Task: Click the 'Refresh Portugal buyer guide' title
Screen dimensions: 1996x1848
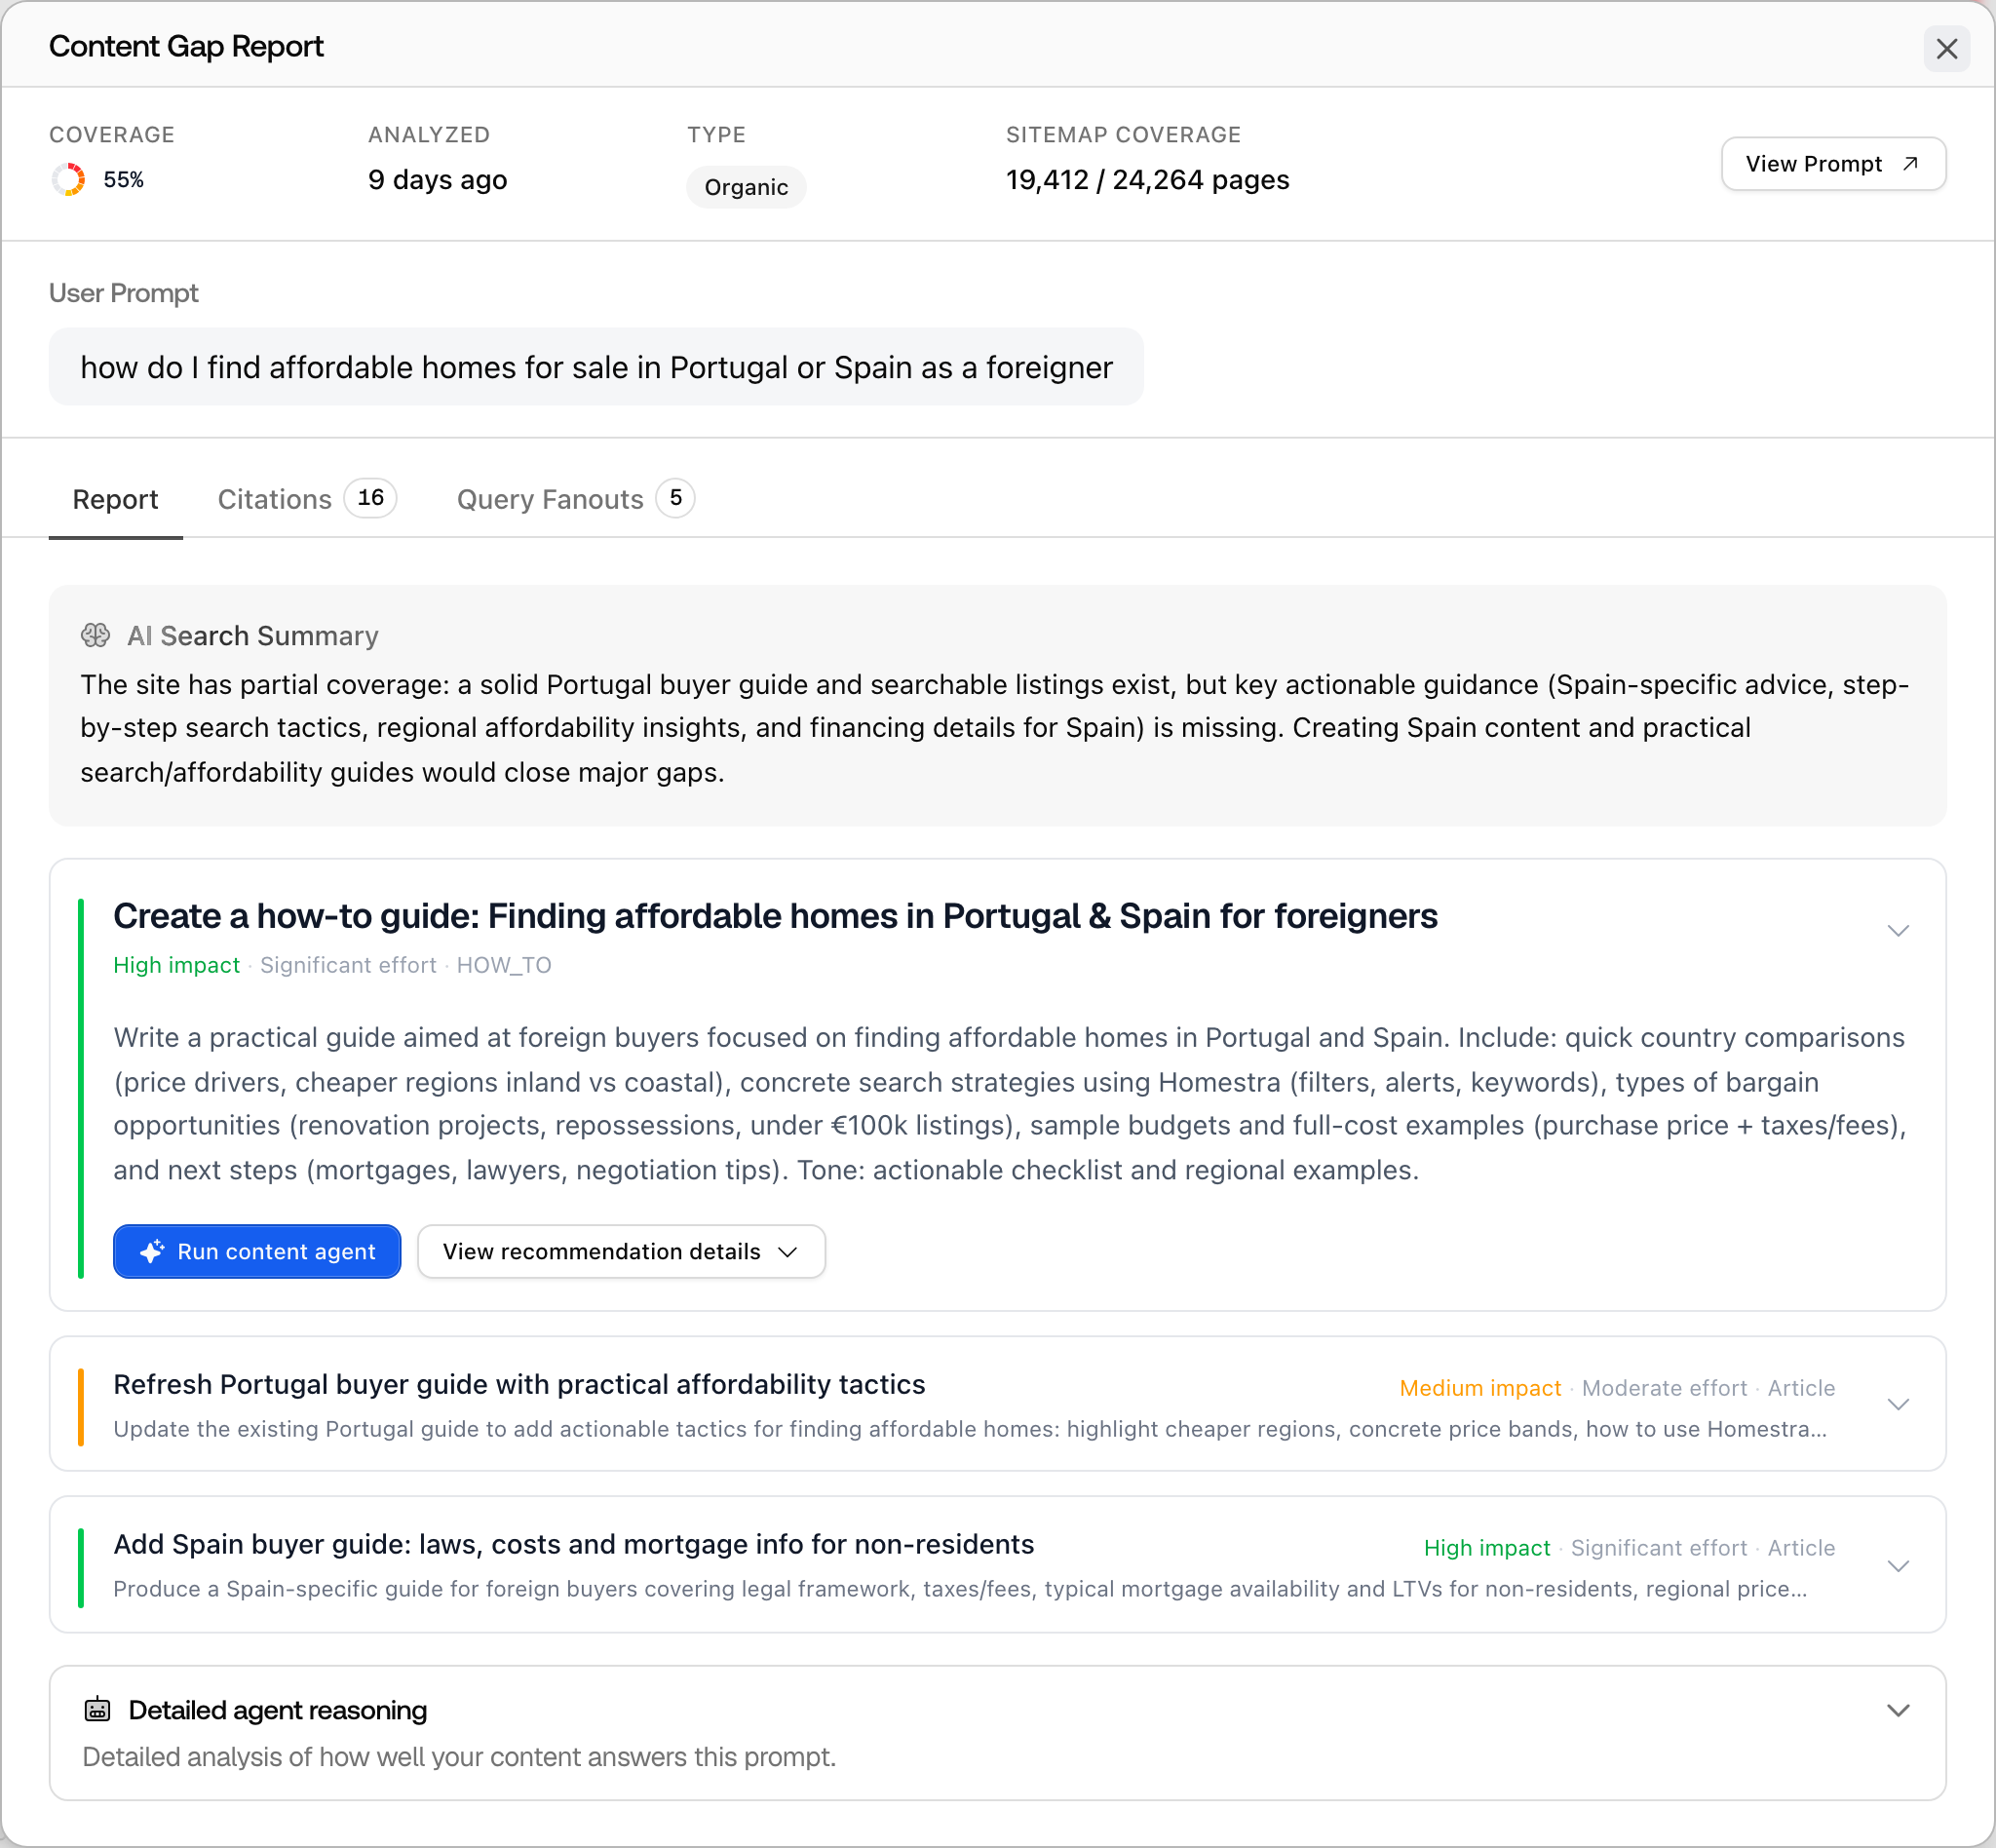Action: [x=519, y=1384]
